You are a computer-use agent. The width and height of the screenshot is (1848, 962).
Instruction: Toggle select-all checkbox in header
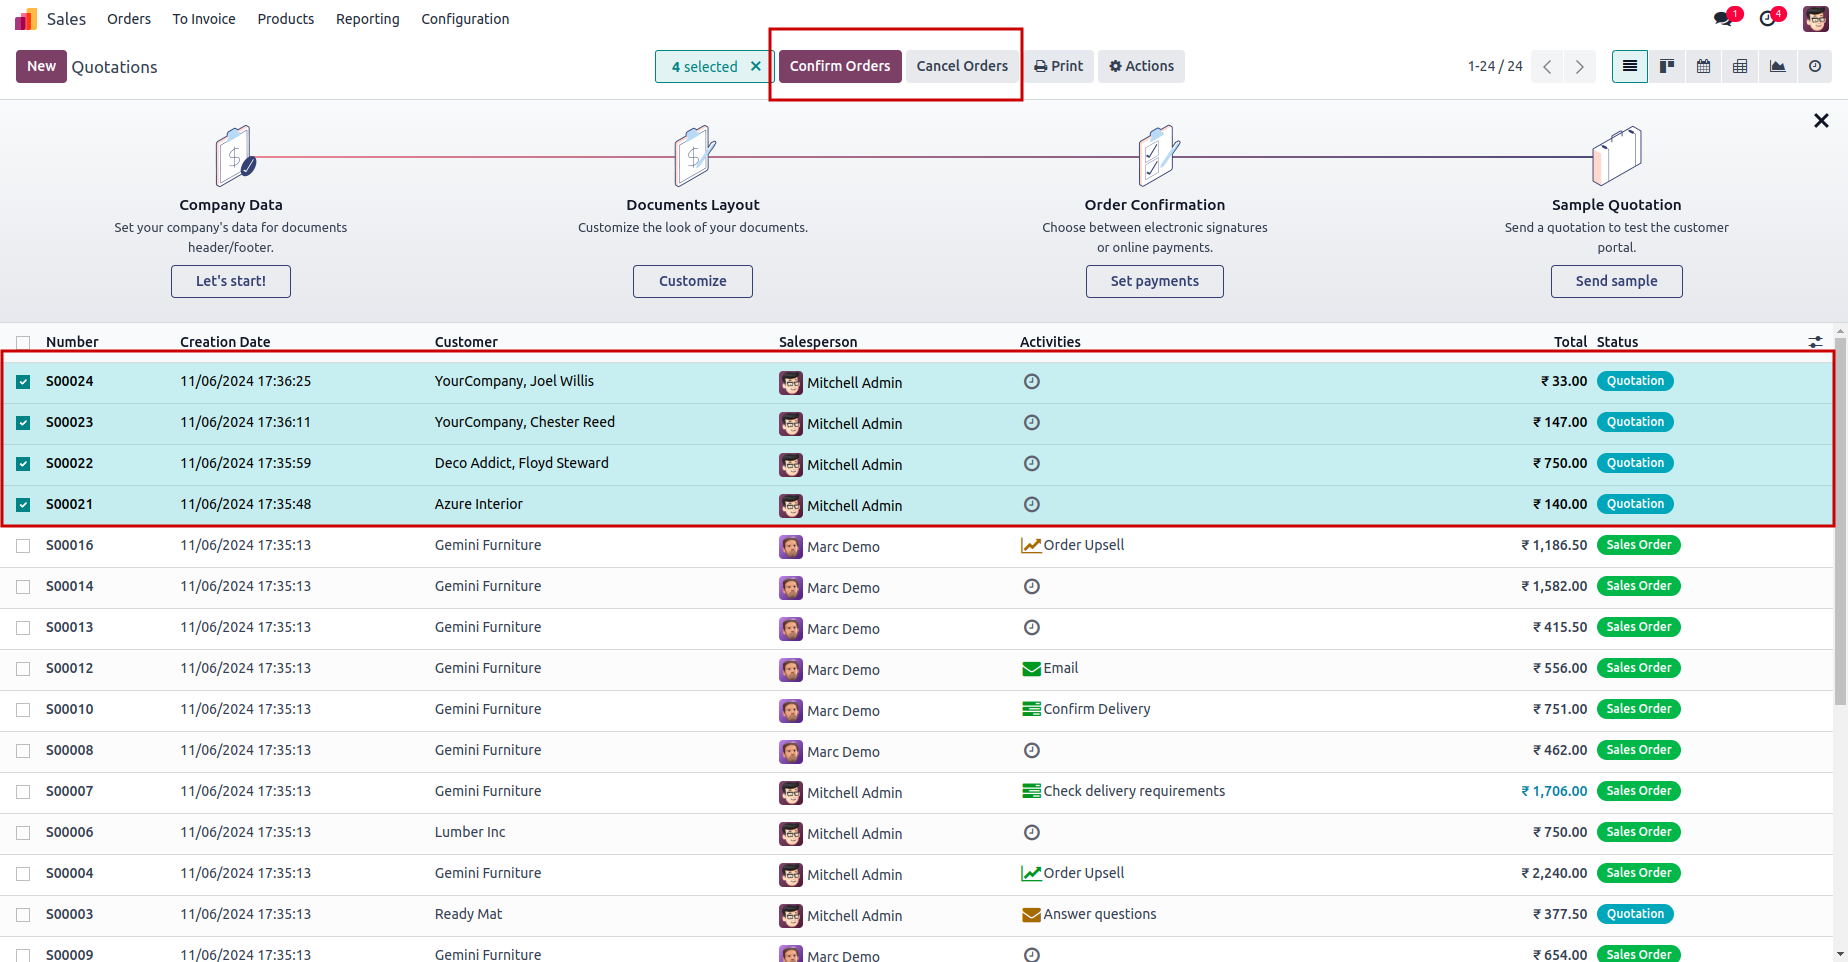(23, 342)
